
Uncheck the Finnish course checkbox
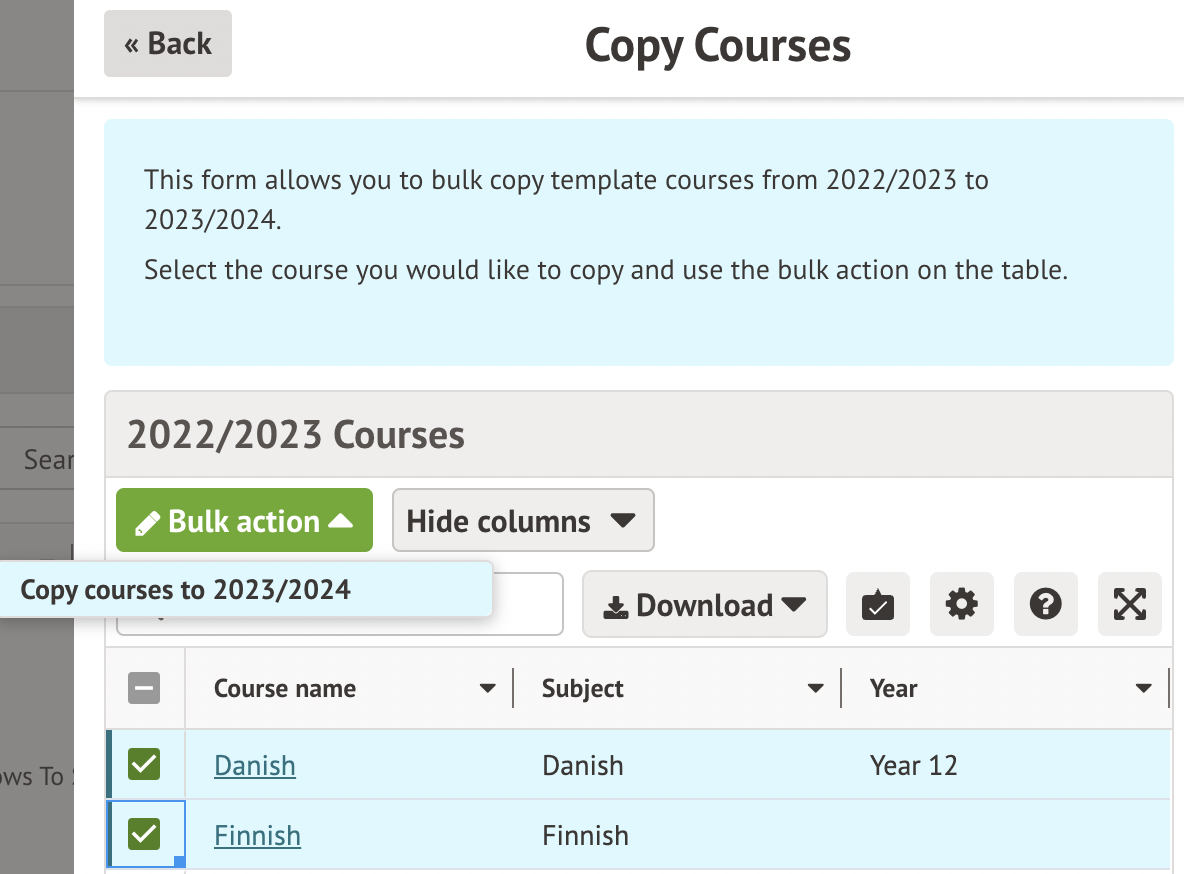(x=144, y=834)
